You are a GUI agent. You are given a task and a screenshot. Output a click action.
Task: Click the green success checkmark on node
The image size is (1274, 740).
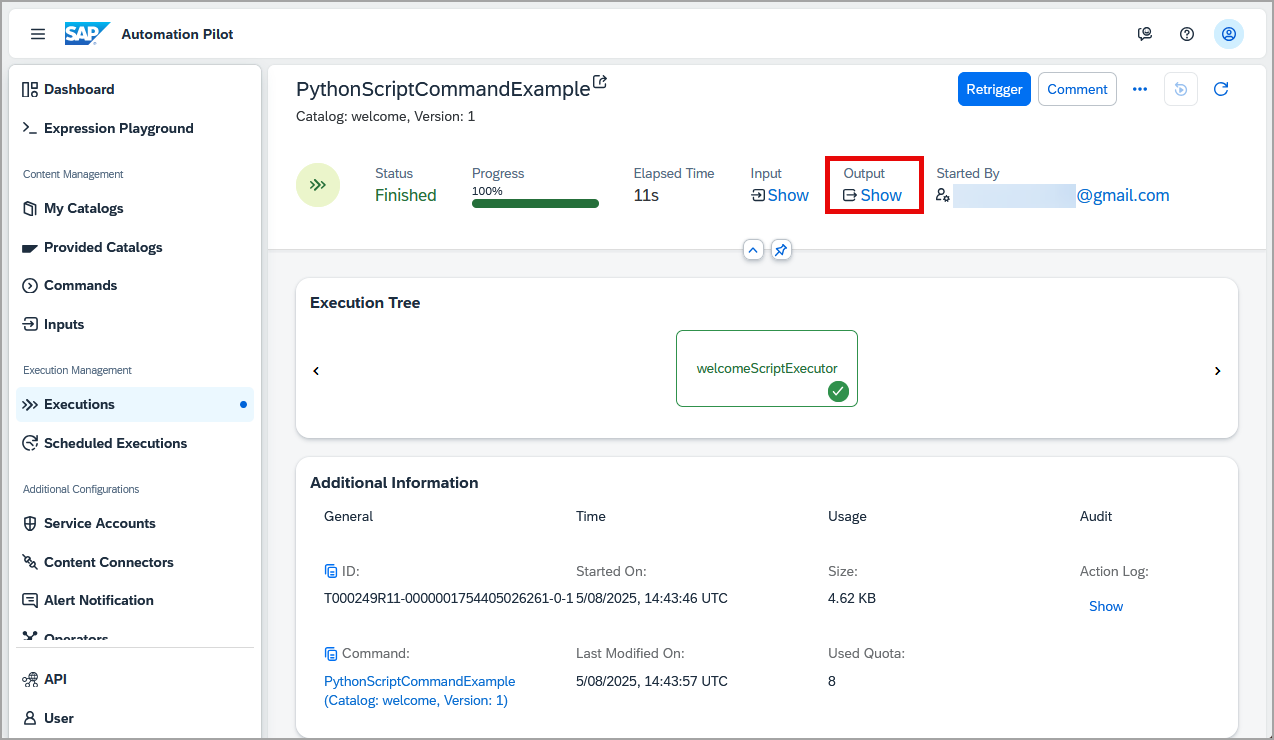[x=838, y=392]
